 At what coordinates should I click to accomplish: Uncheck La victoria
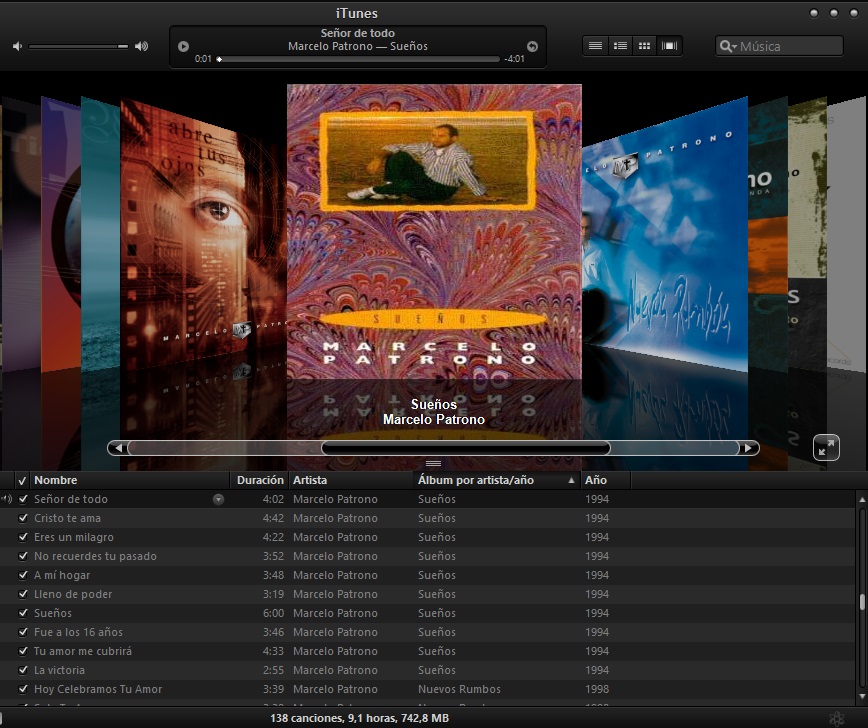point(23,670)
